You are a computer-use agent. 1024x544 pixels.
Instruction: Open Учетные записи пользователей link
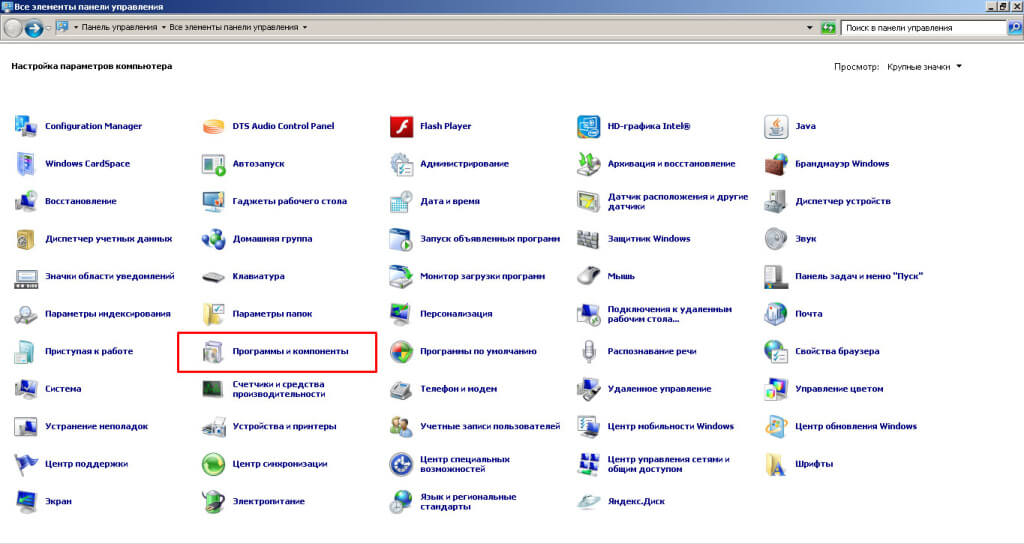490,426
